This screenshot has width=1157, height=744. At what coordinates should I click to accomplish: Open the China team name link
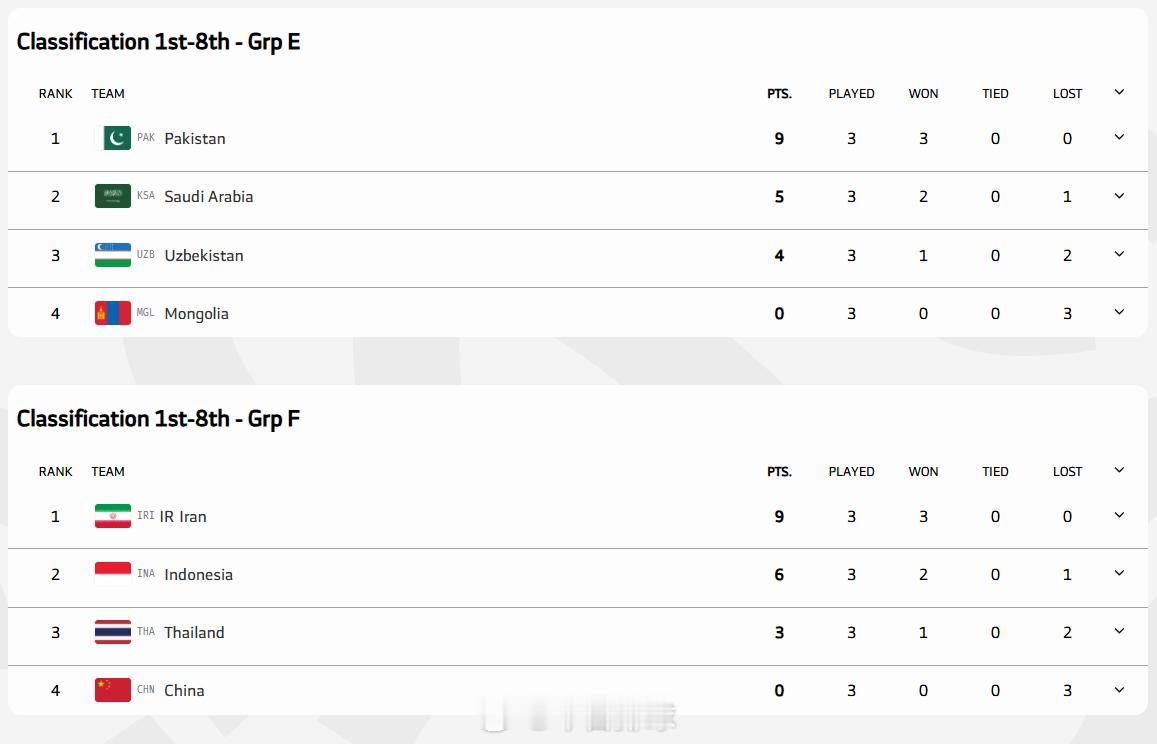coord(184,690)
